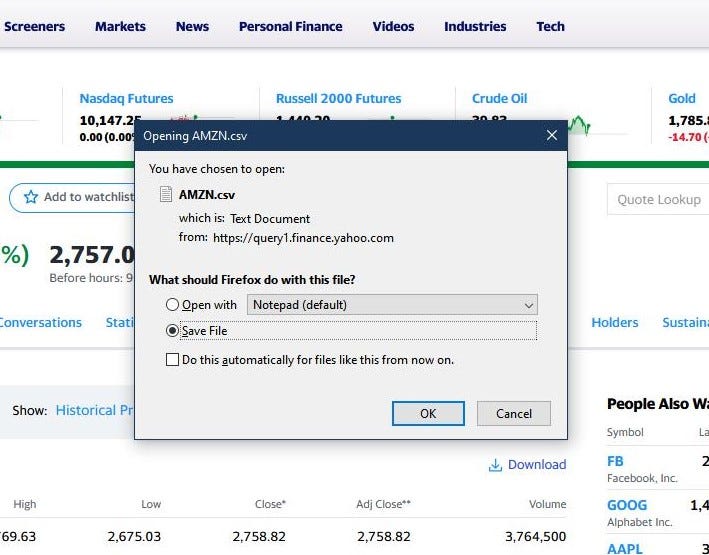Select the Open with radio button

(x=172, y=304)
